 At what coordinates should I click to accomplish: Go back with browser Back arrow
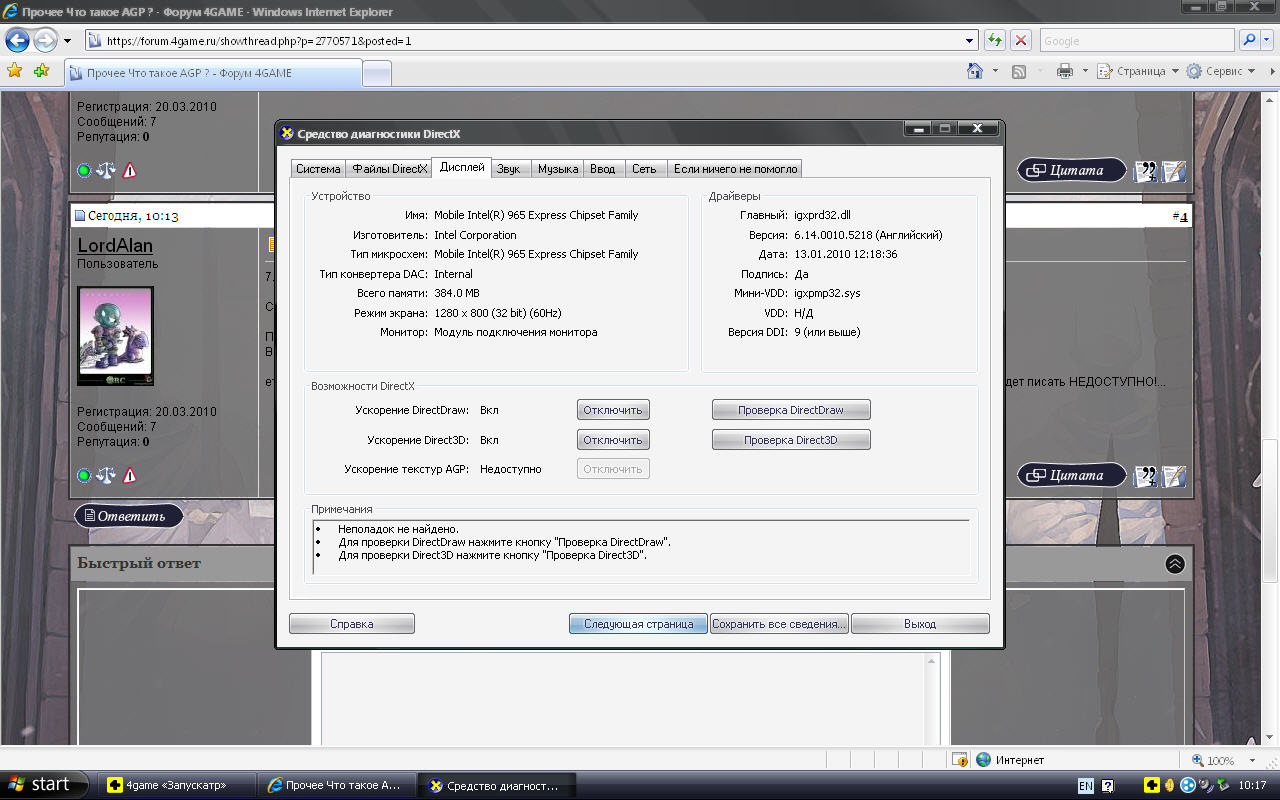click(18, 41)
